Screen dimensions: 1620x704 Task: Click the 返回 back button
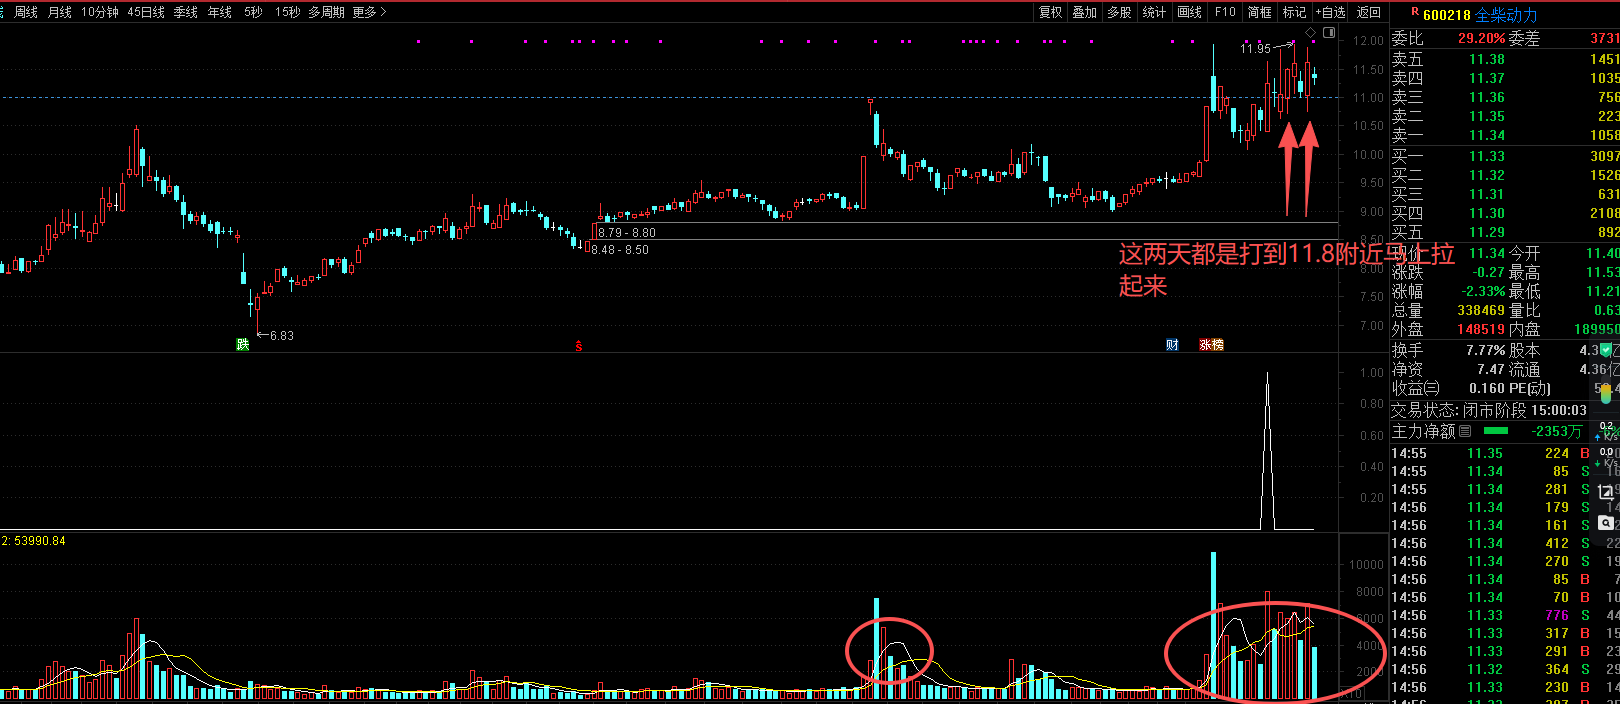(1368, 12)
